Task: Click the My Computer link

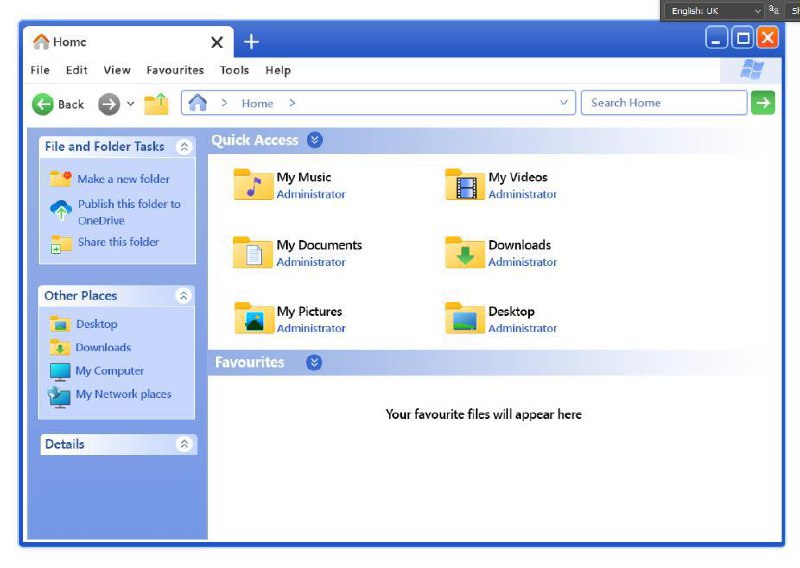Action: pyautogui.click(x=110, y=371)
